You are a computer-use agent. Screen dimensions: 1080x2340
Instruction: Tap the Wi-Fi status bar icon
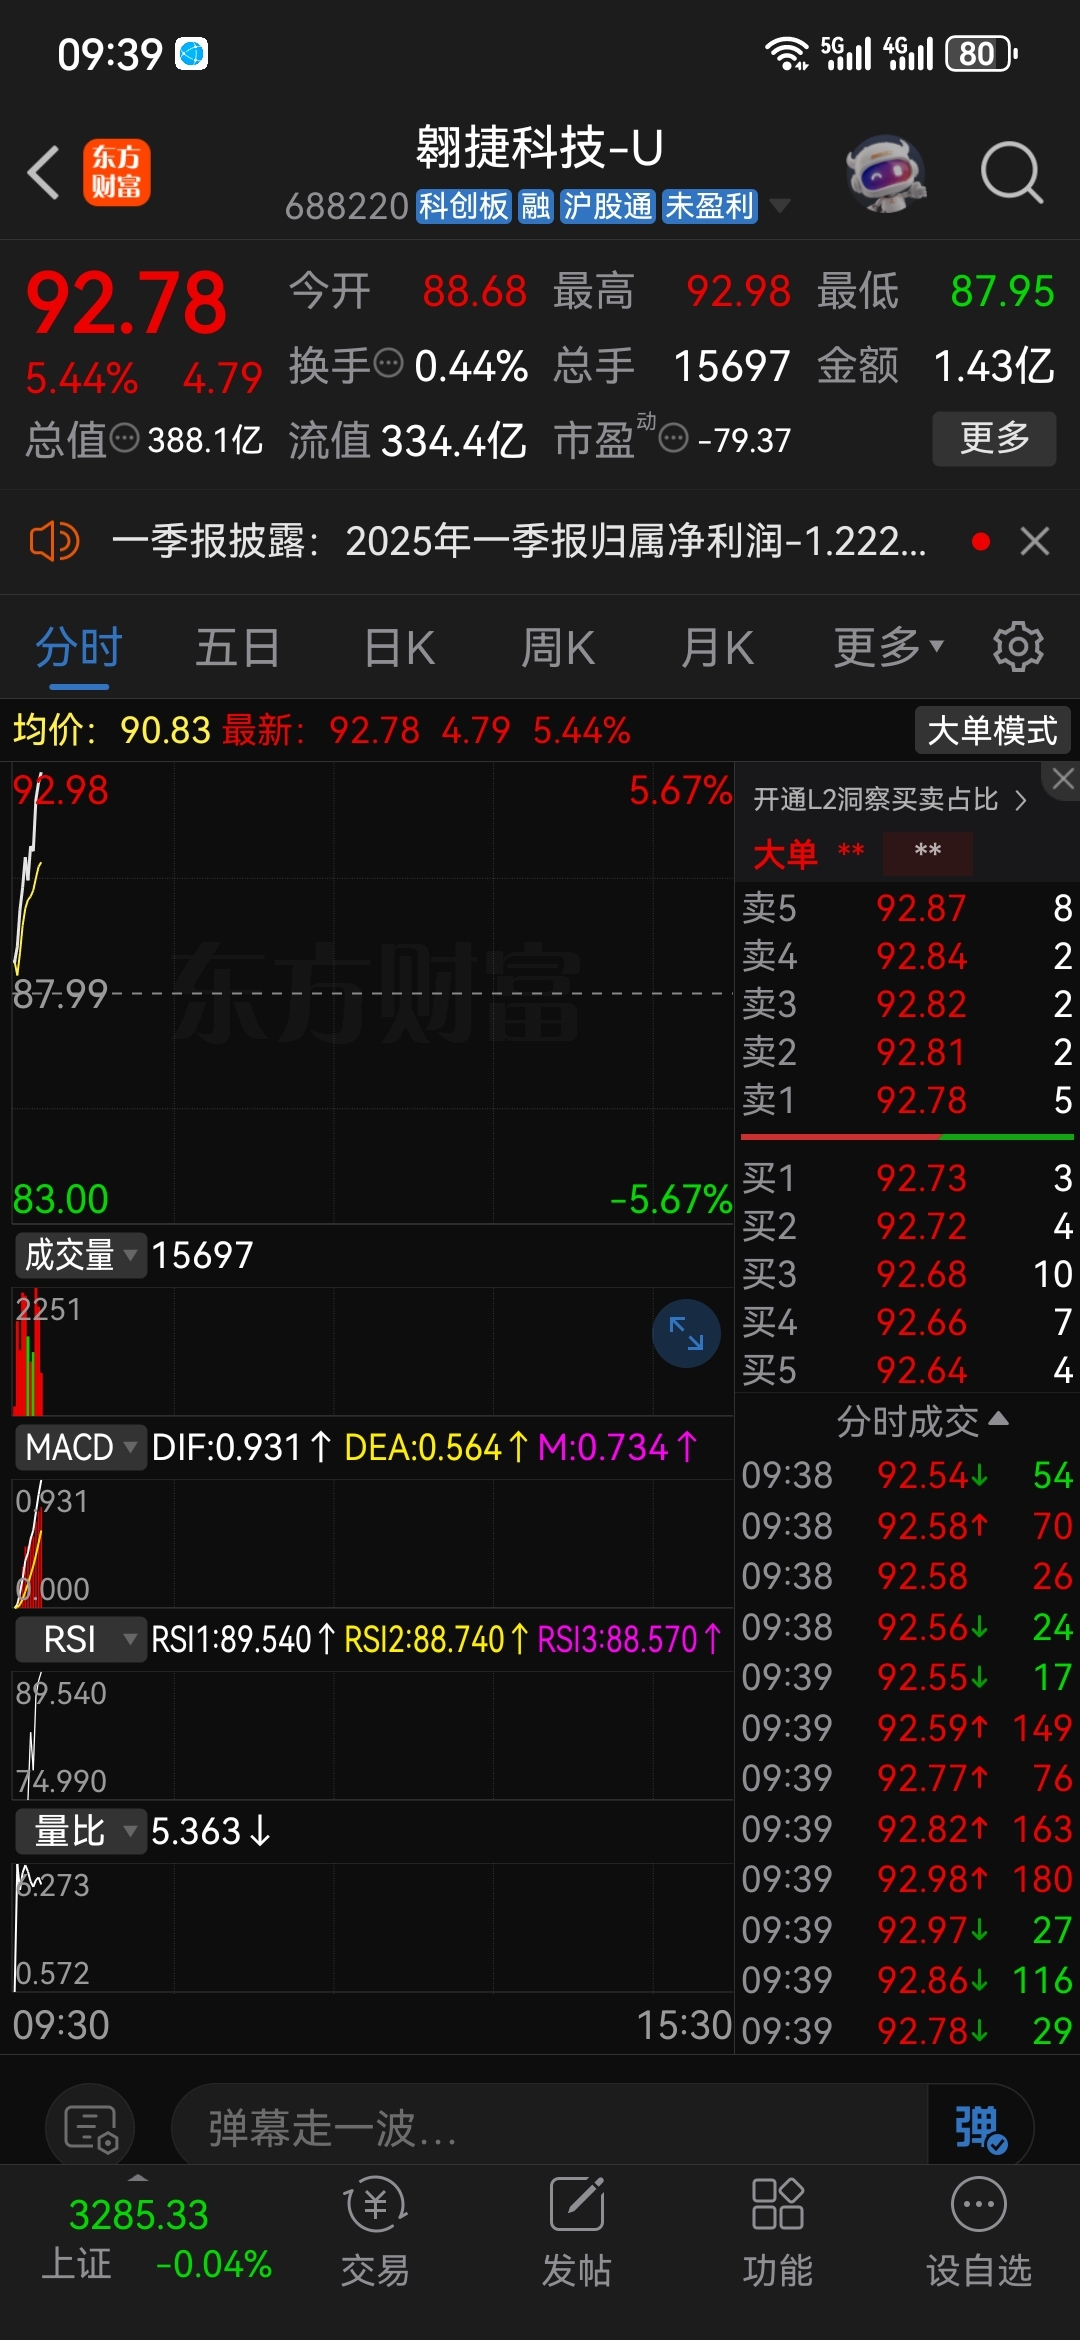click(x=787, y=53)
